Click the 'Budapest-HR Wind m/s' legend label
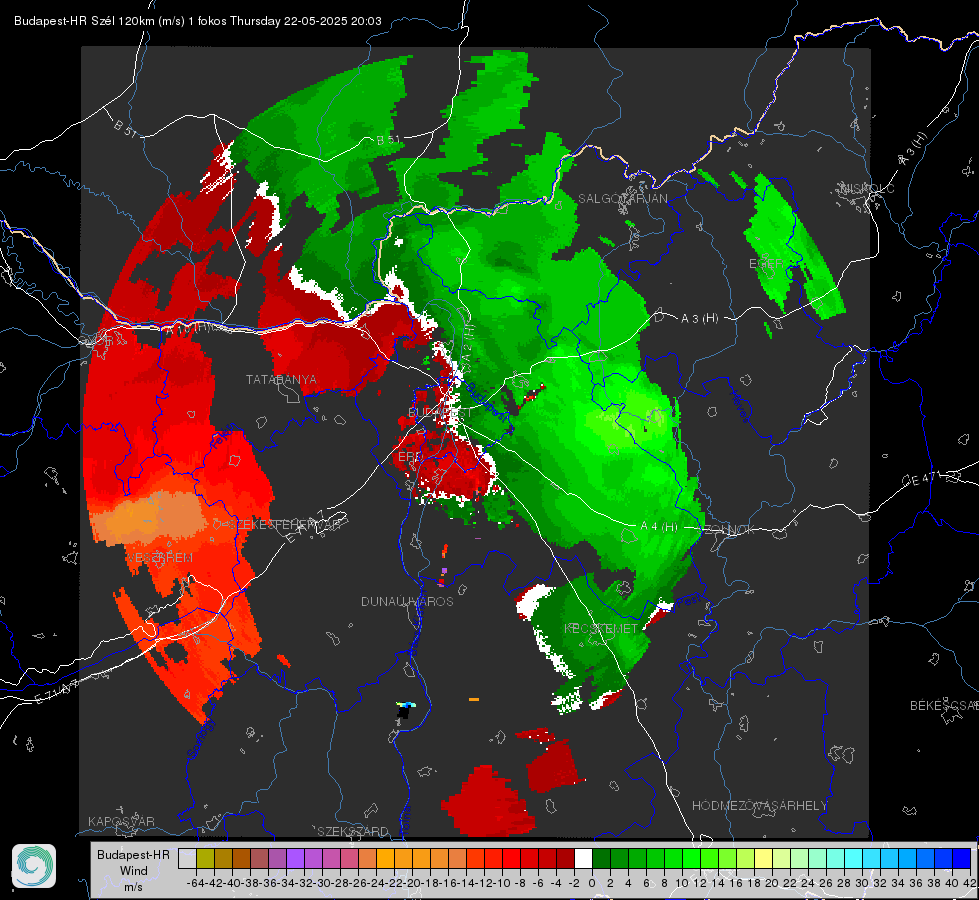Image resolution: width=979 pixels, height=900 pixels. (133, 871)
